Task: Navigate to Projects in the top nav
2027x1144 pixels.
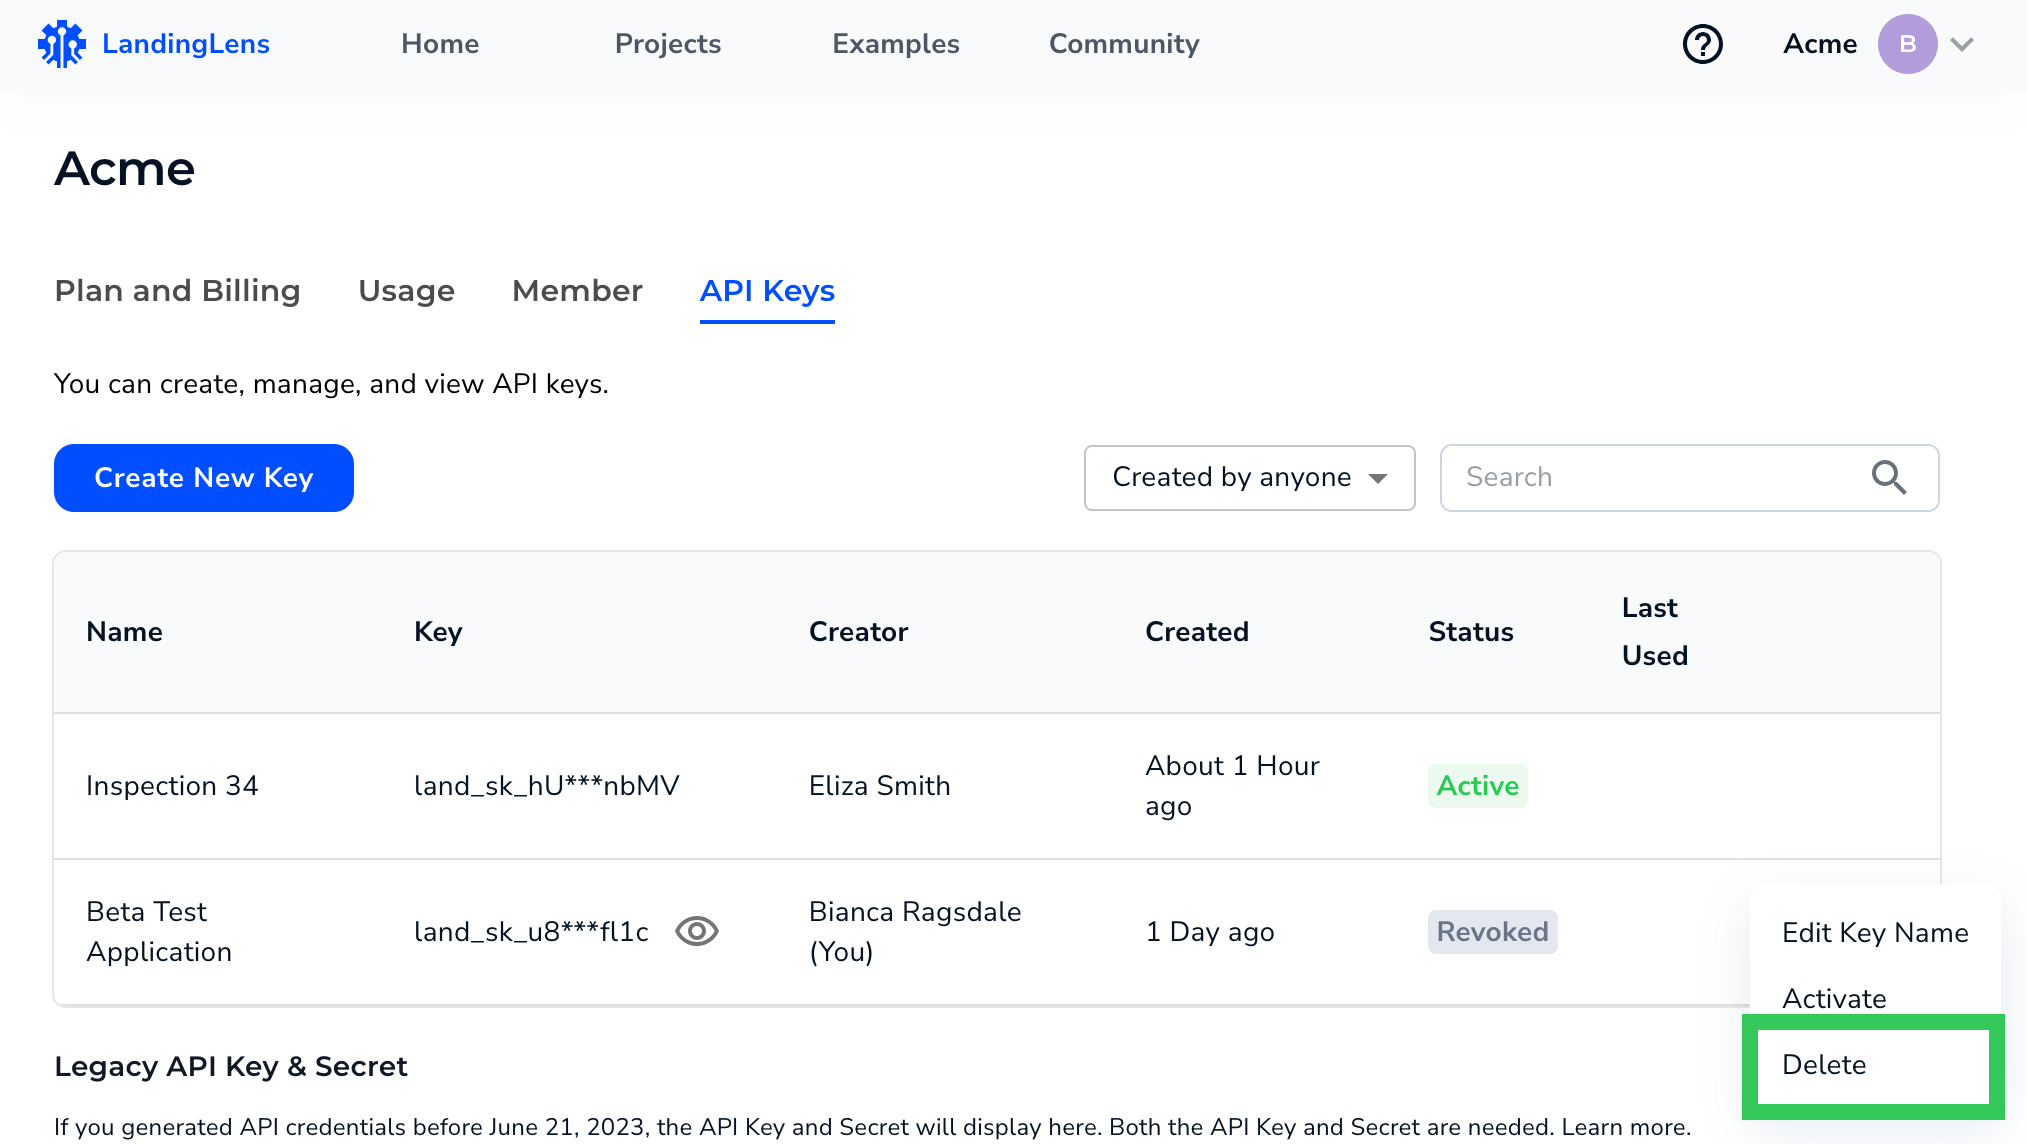Action: (667, 44)
